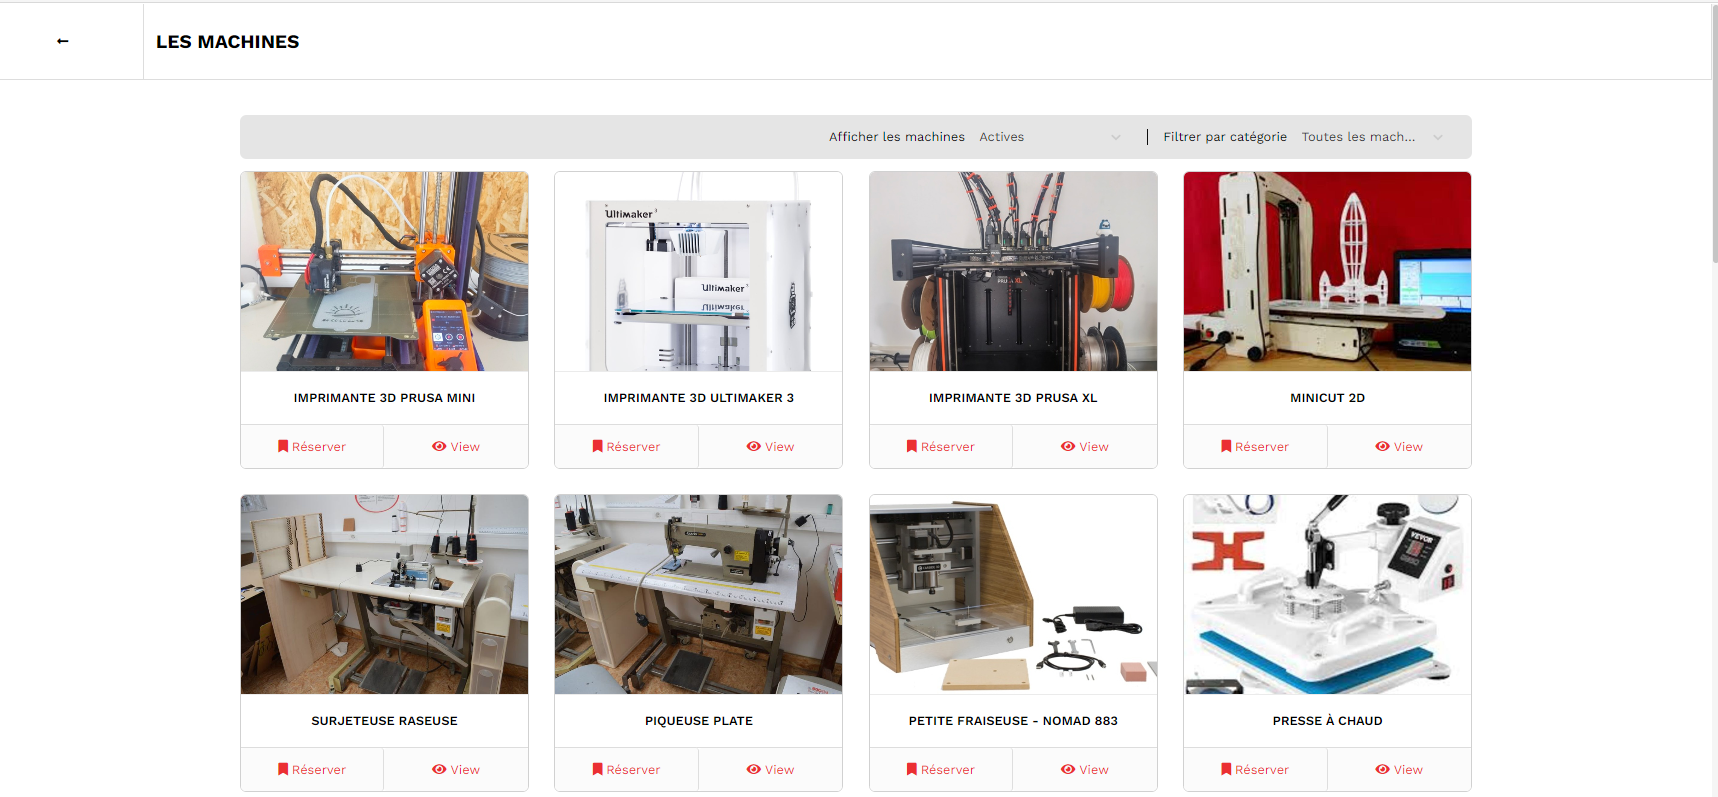The height and width of the screenshot is (797, 1718).
Task: Select the title PETITE FRAISEUSE - NOMAD 883
Action: (1013, 721)
